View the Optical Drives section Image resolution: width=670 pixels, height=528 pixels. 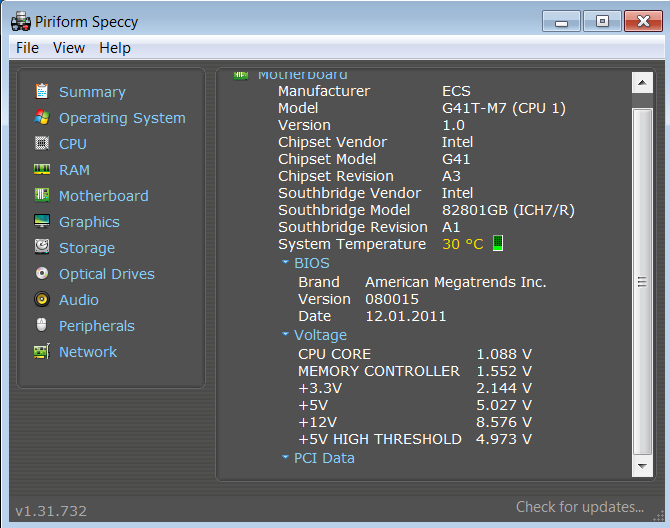click(x=107, y=274)
